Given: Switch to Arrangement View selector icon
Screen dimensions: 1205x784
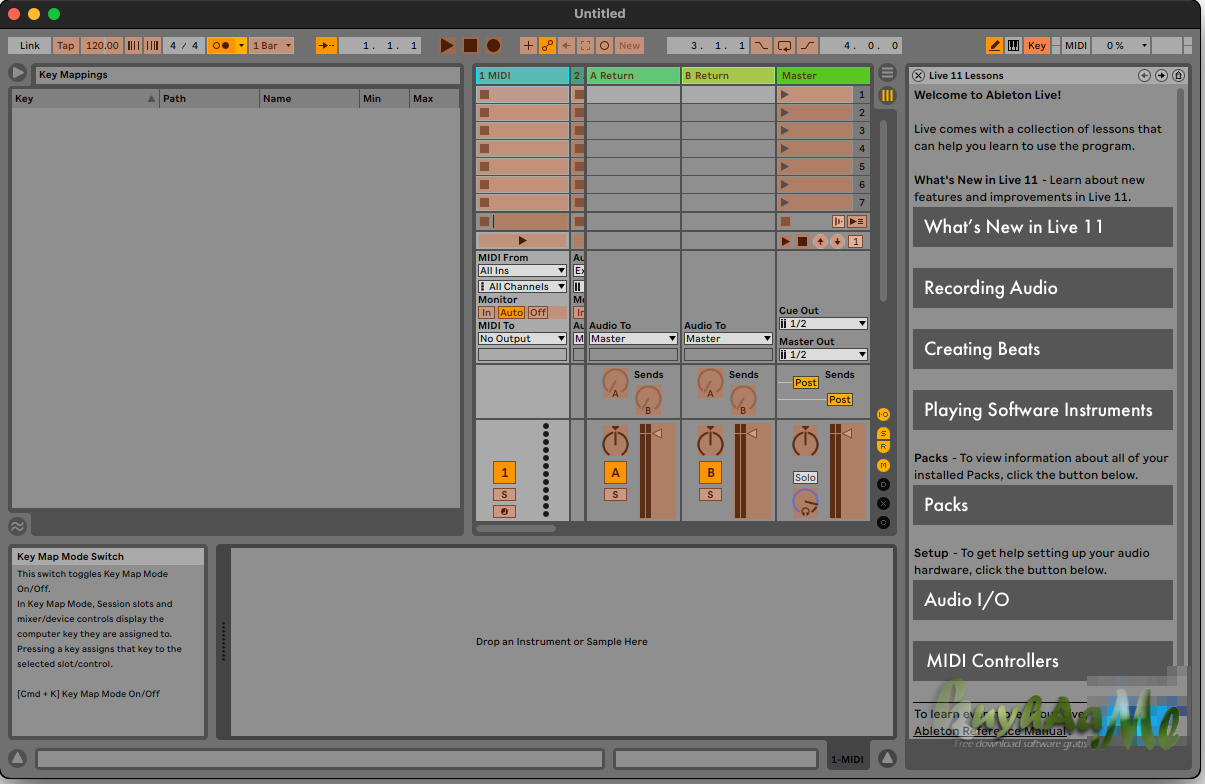Looking at the screenshot, I should [887, 73].
